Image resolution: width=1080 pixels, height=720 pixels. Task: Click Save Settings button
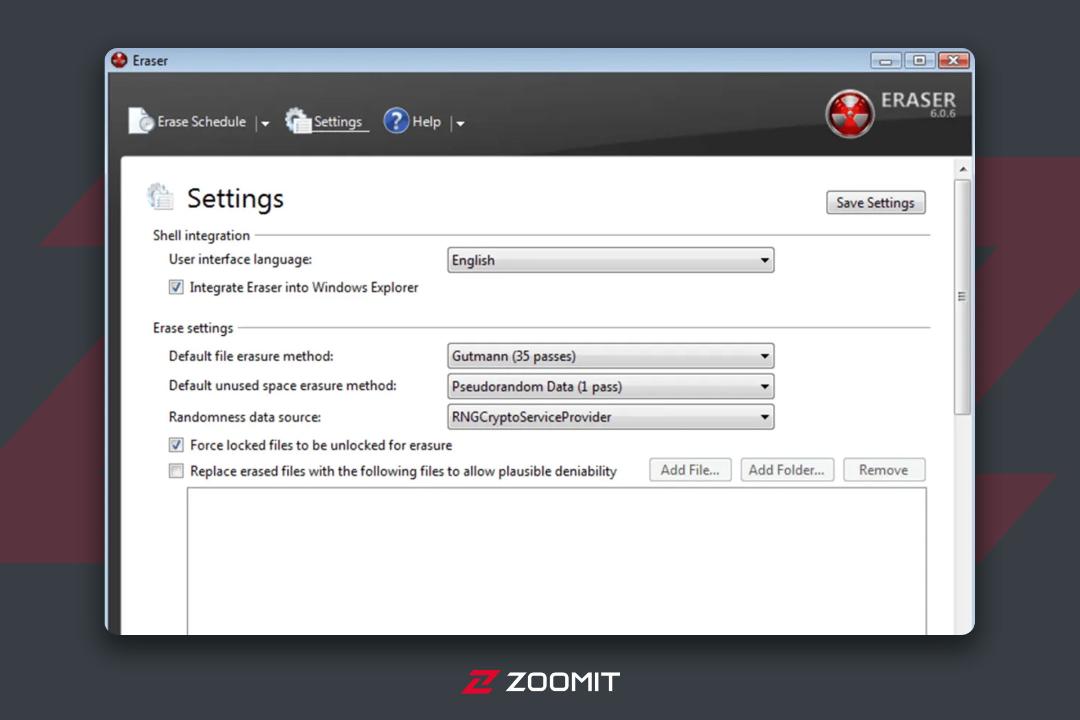point(875,202)
